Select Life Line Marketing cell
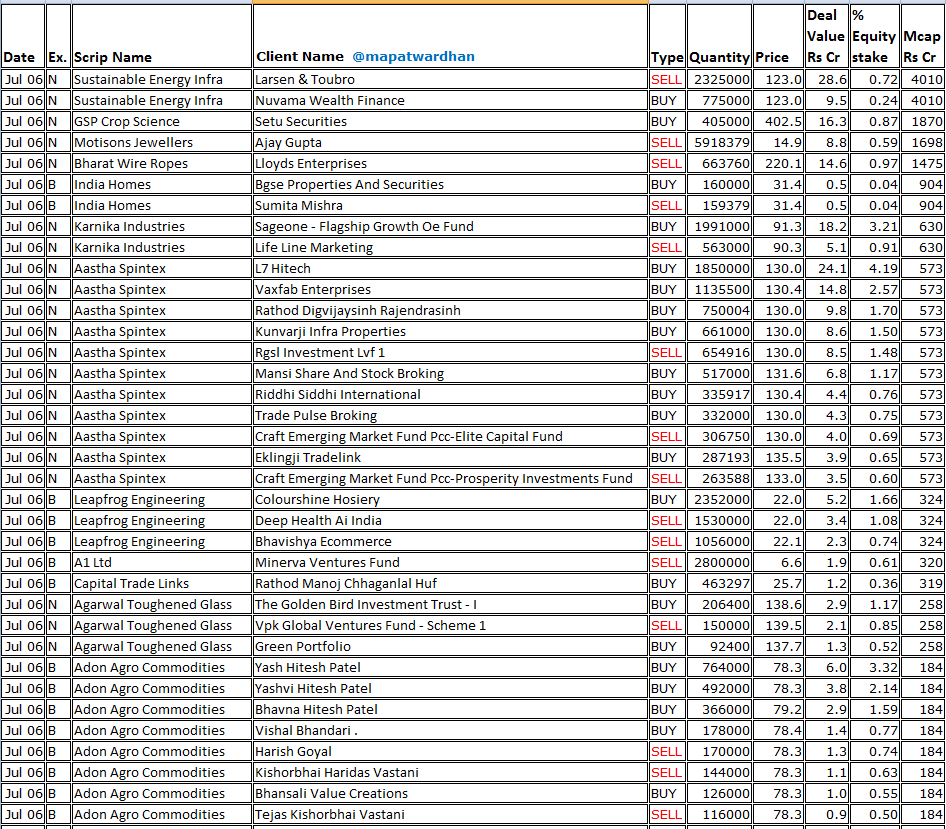The height and width of the screenshot is (829, 946). point(451,248)
